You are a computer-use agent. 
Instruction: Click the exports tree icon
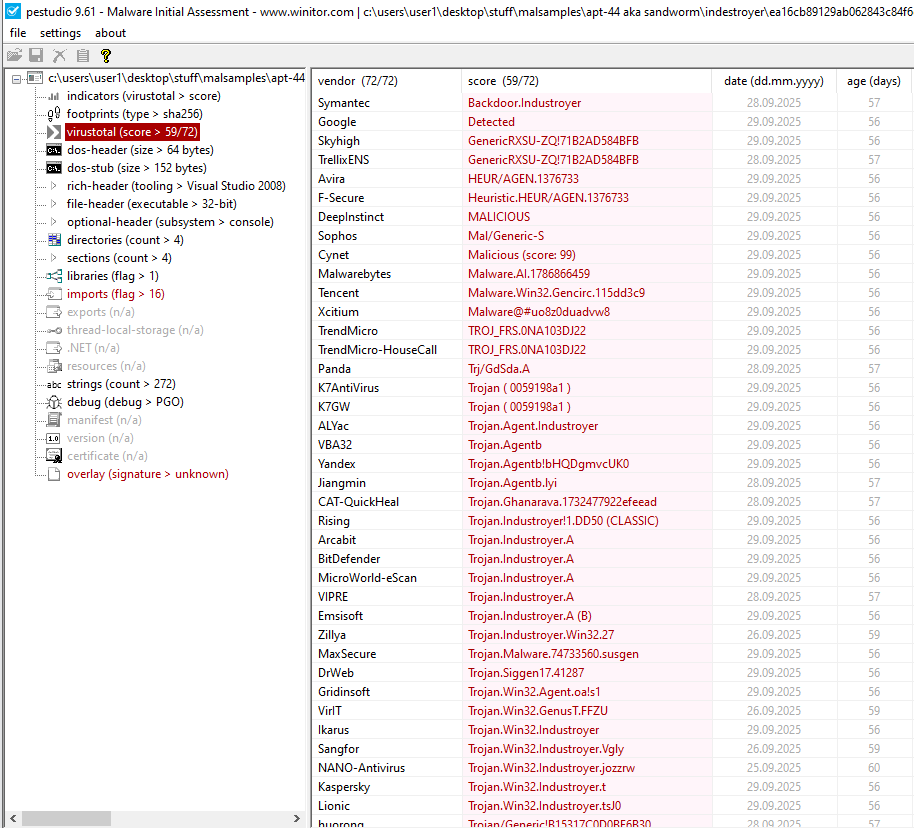point(54,312)
